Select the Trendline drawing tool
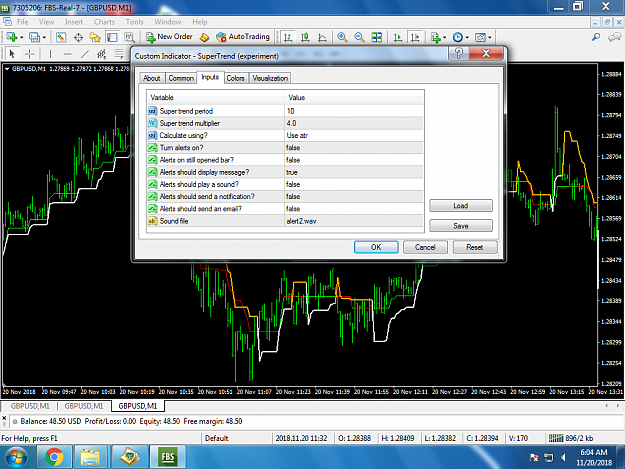 click(x=85, y=53)
